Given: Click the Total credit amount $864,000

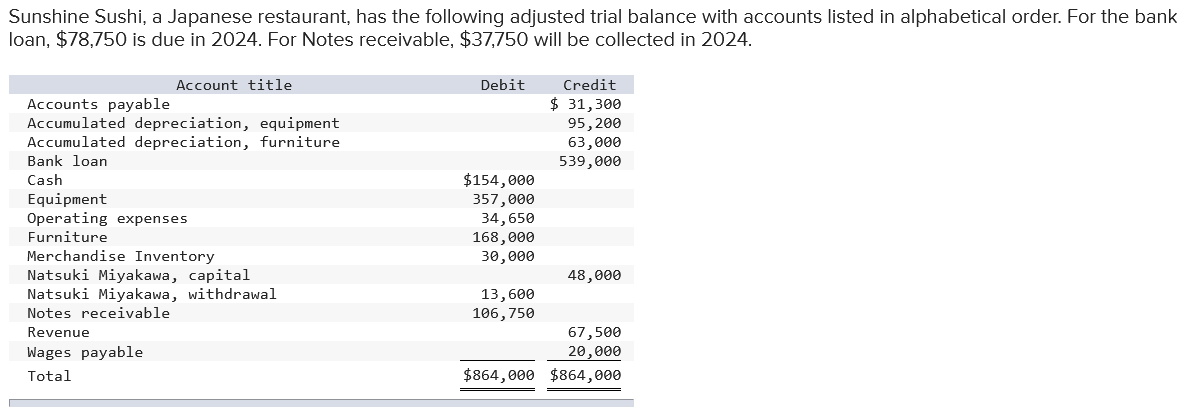Looking at the screenshot, I should click(x=586, y=375).
